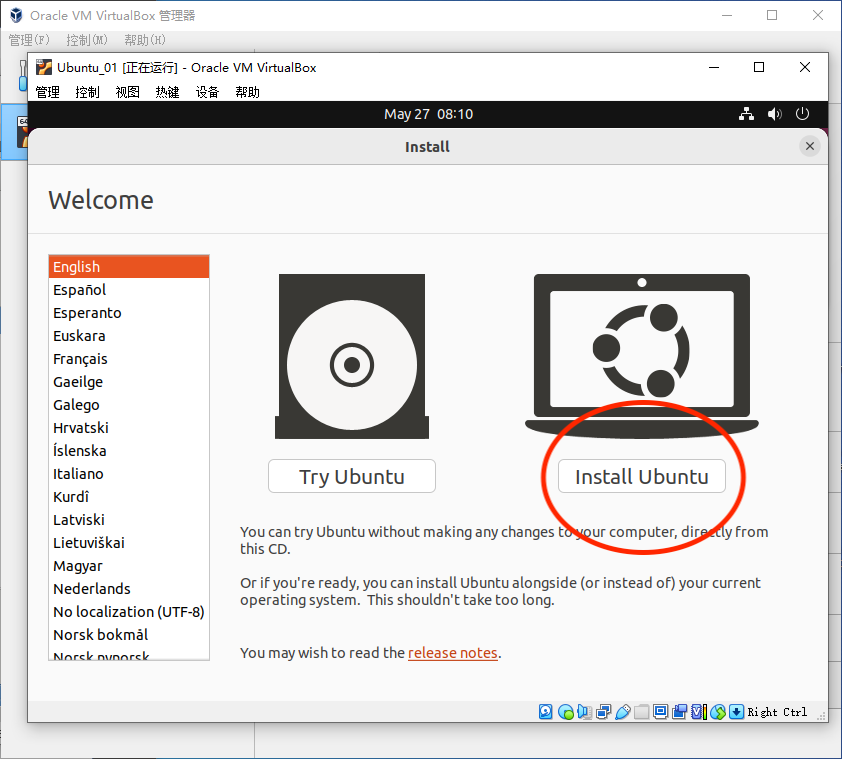The height and width of the screenshot is (759, 842).
Task: Click the Right Ctrl host key label
Action: point(777,712)
